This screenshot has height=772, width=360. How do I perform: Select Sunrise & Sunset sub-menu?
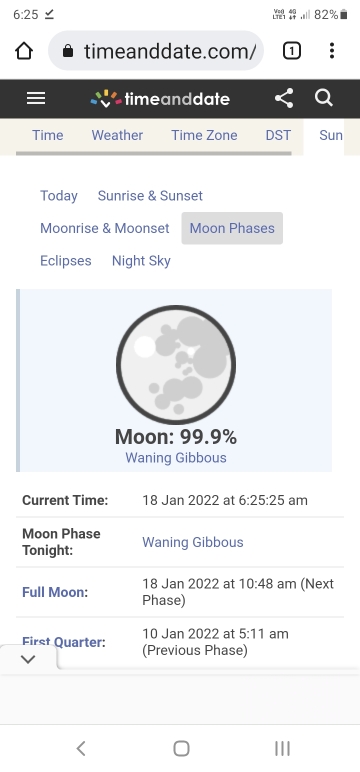150,195
